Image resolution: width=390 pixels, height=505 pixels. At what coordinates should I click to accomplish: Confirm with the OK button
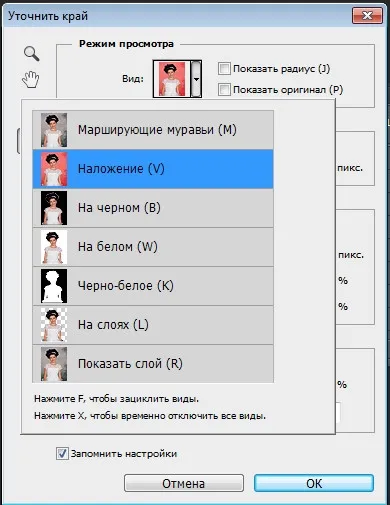314,483
